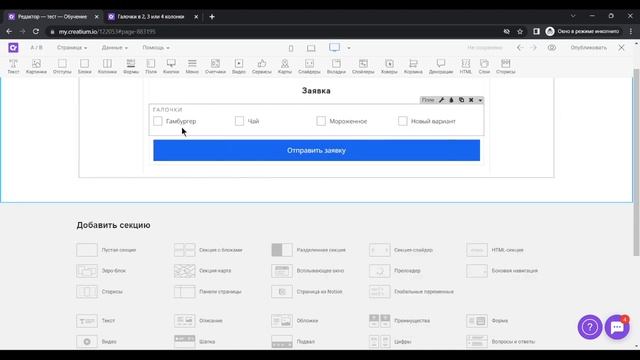Redo with the right arrow in editor
This screenshot has height=360, width=640.
point(533,48)
